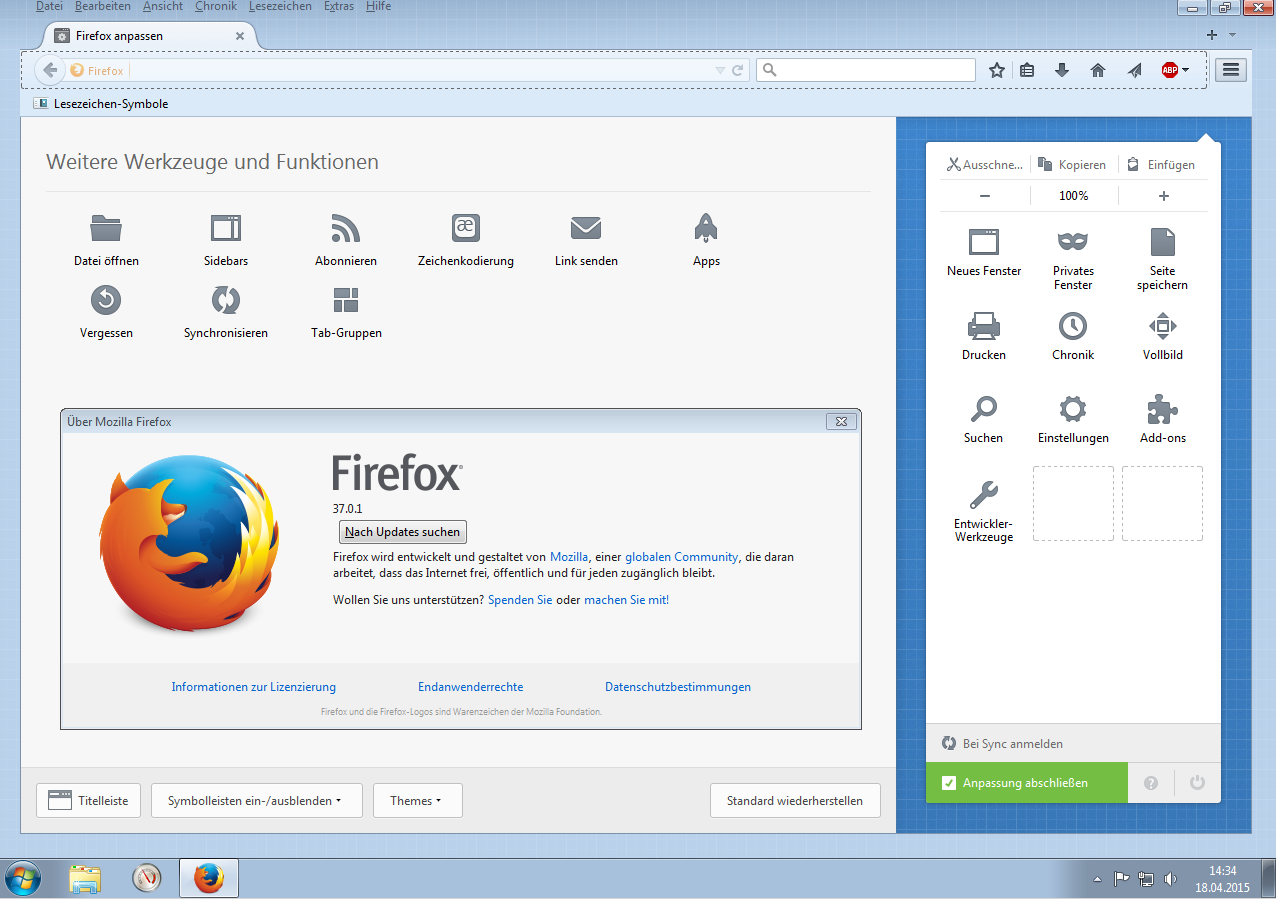Open the Einstellungen gear icon
Viewport: 1276px width, 899px height.
tap(1073, 409)
